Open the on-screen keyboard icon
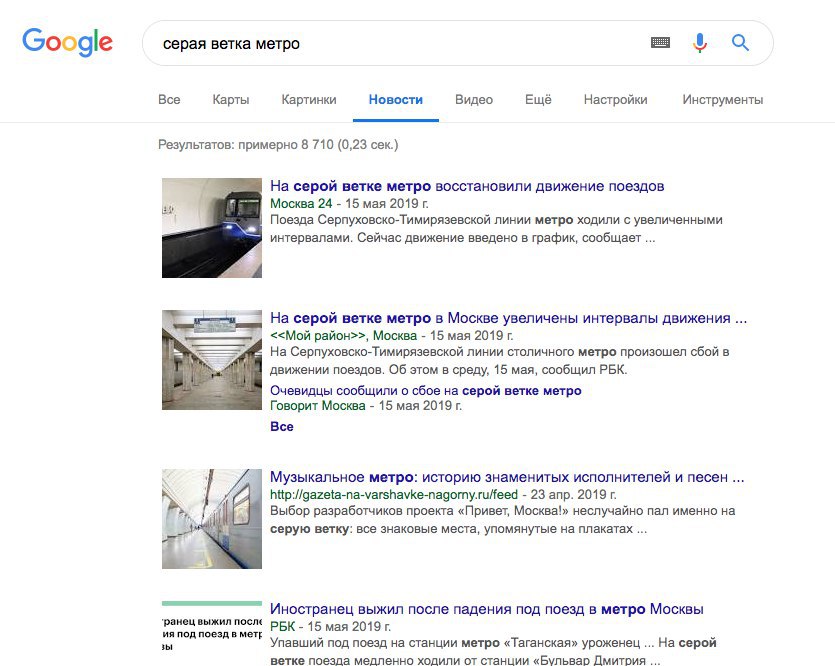Image resolution: width=835 pixels, height=666 pixels. (x=660, y=43)
